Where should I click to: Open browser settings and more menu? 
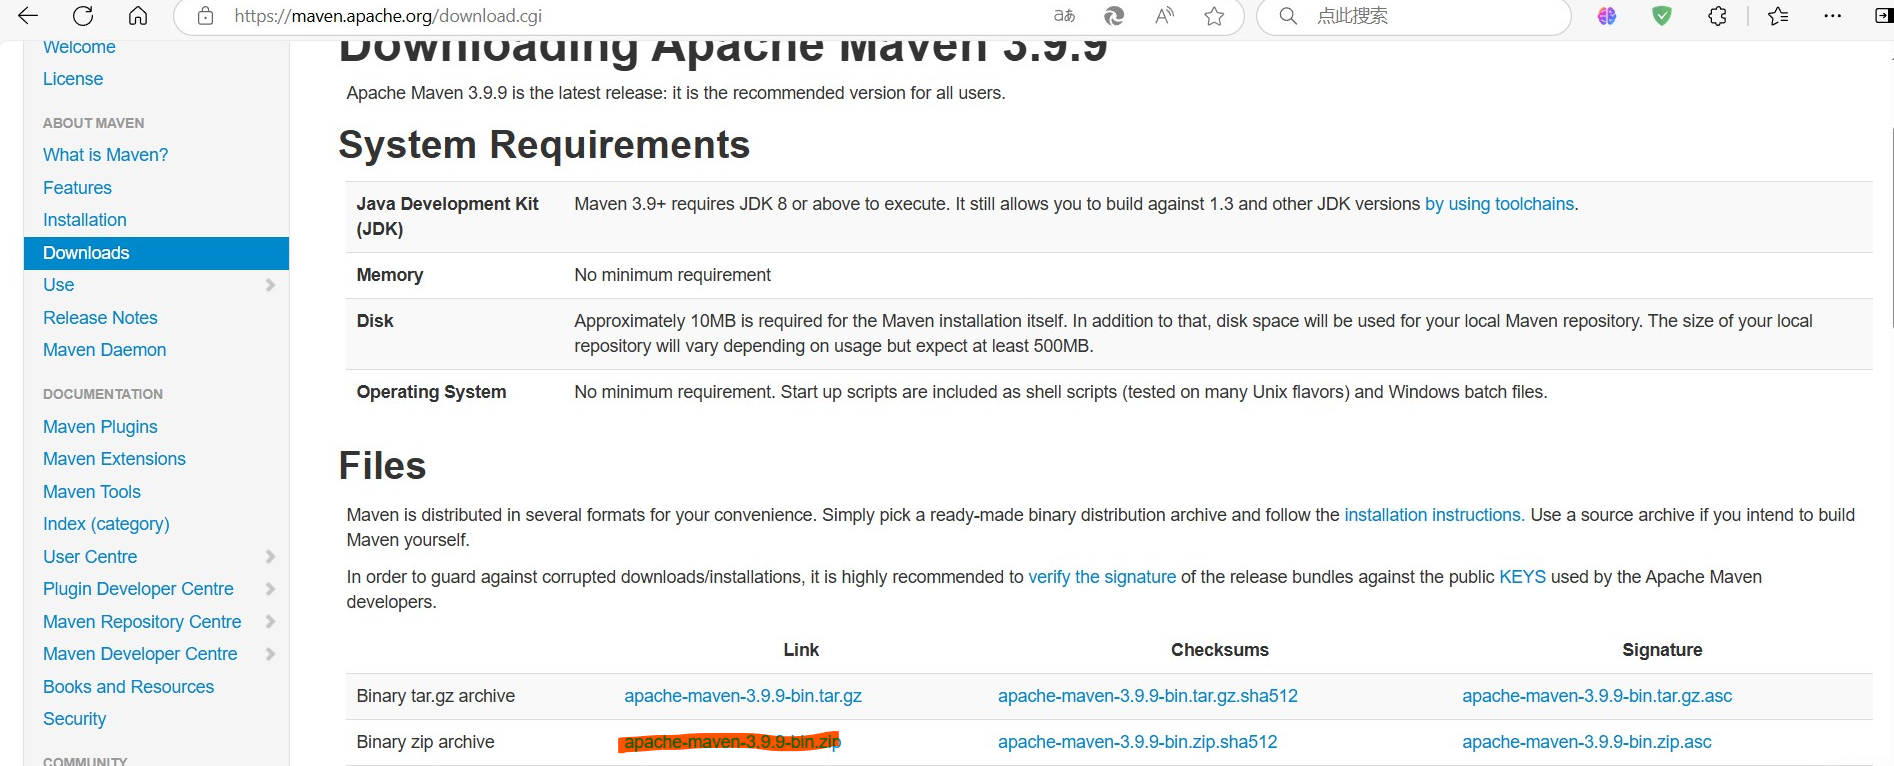tap(1832, 16)
